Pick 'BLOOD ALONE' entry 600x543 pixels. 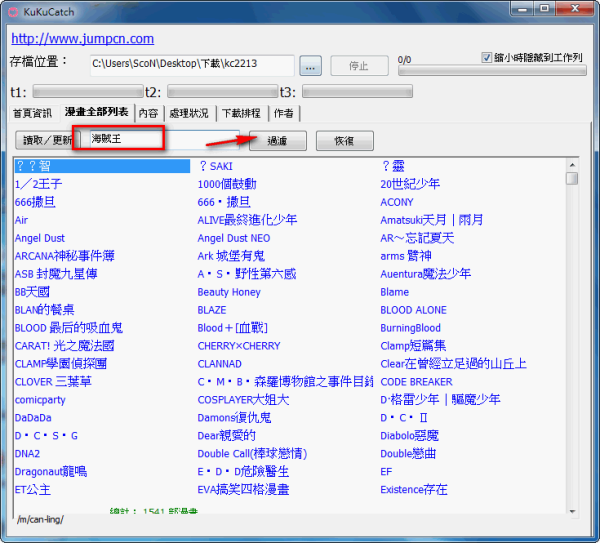coord(413,310)
